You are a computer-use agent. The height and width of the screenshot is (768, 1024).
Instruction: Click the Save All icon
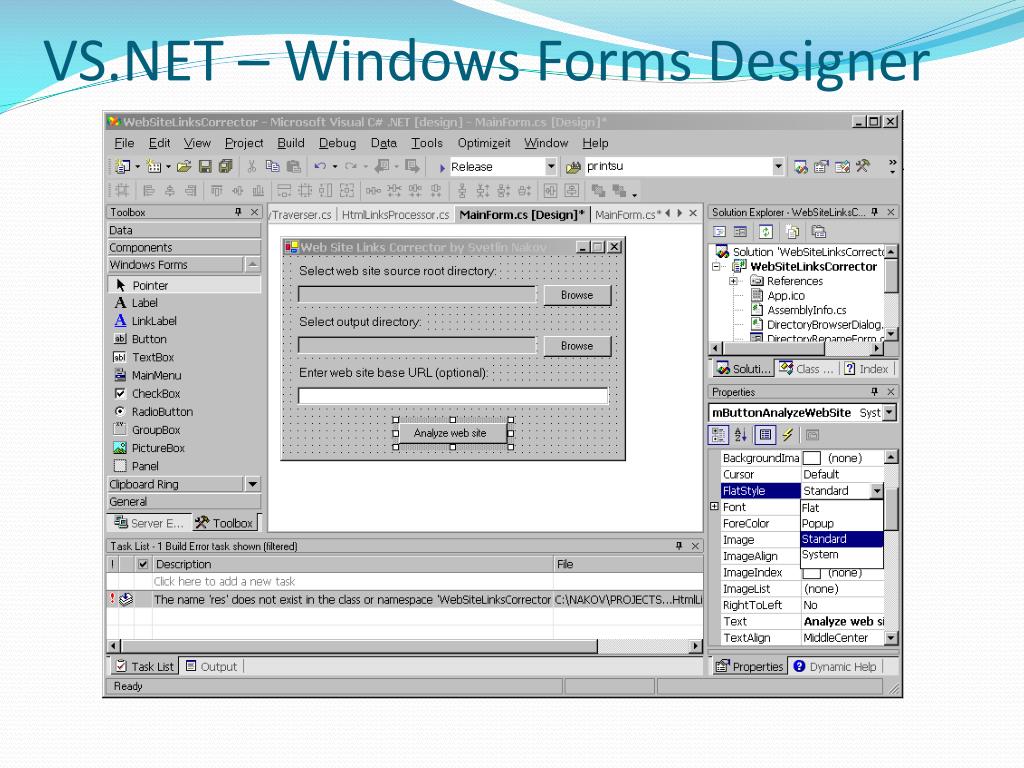[x=226, y=167]
